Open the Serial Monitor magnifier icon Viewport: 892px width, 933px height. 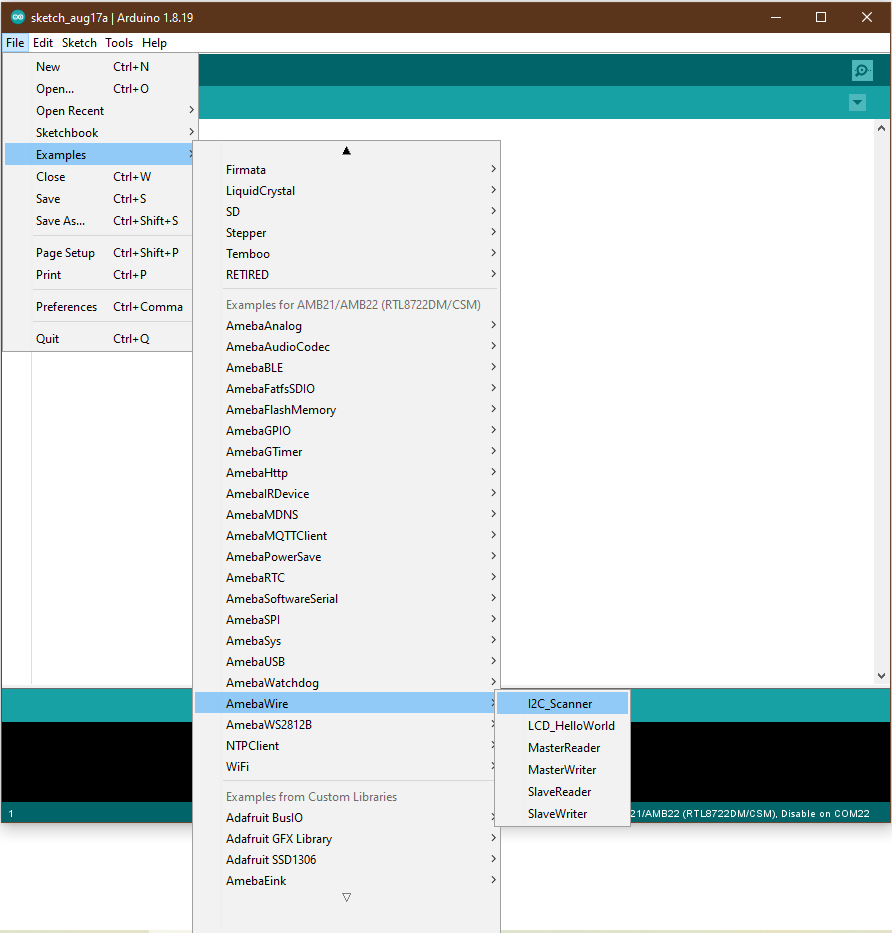pos(862,71)
